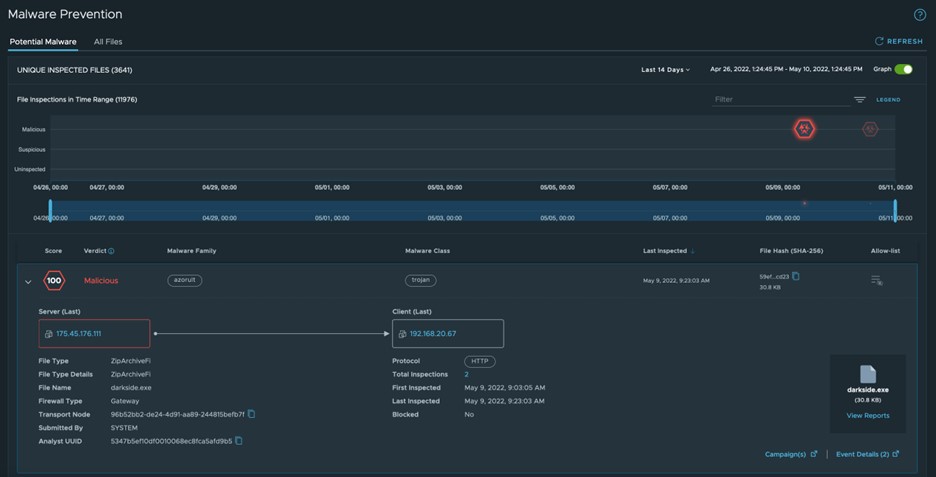The height and width of the screenshot is (477, 936).
Task: Click the help question mark icon
Action: click(x=920, y=15)
